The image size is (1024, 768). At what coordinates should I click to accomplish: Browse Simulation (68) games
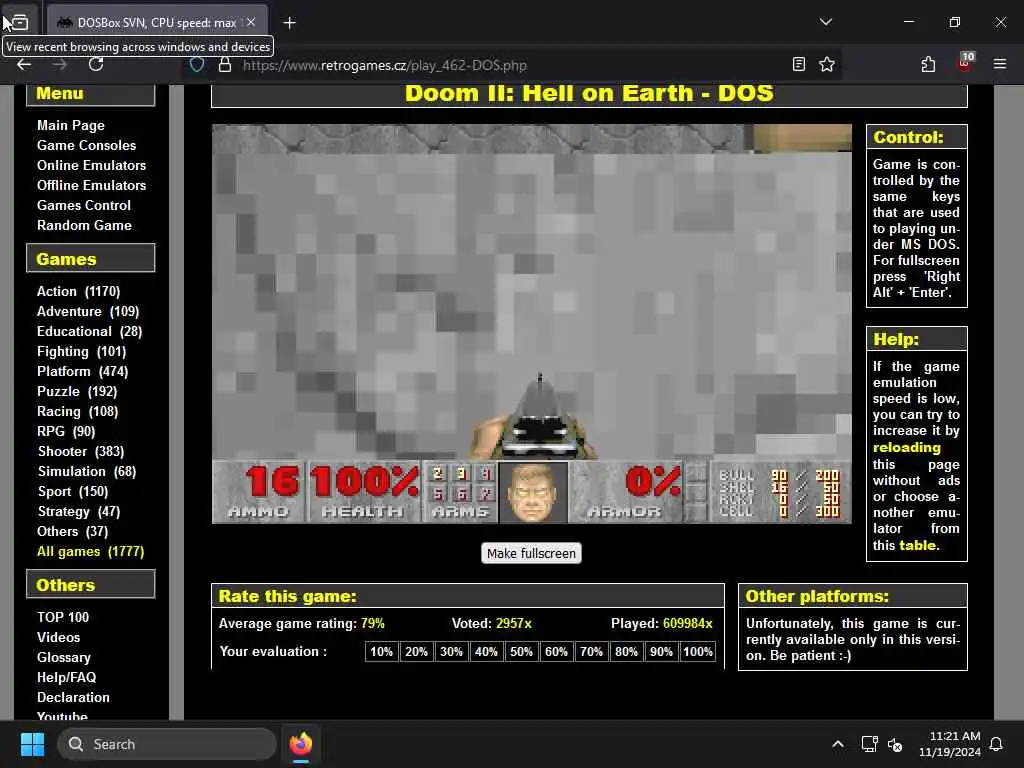tap(87, 472)
